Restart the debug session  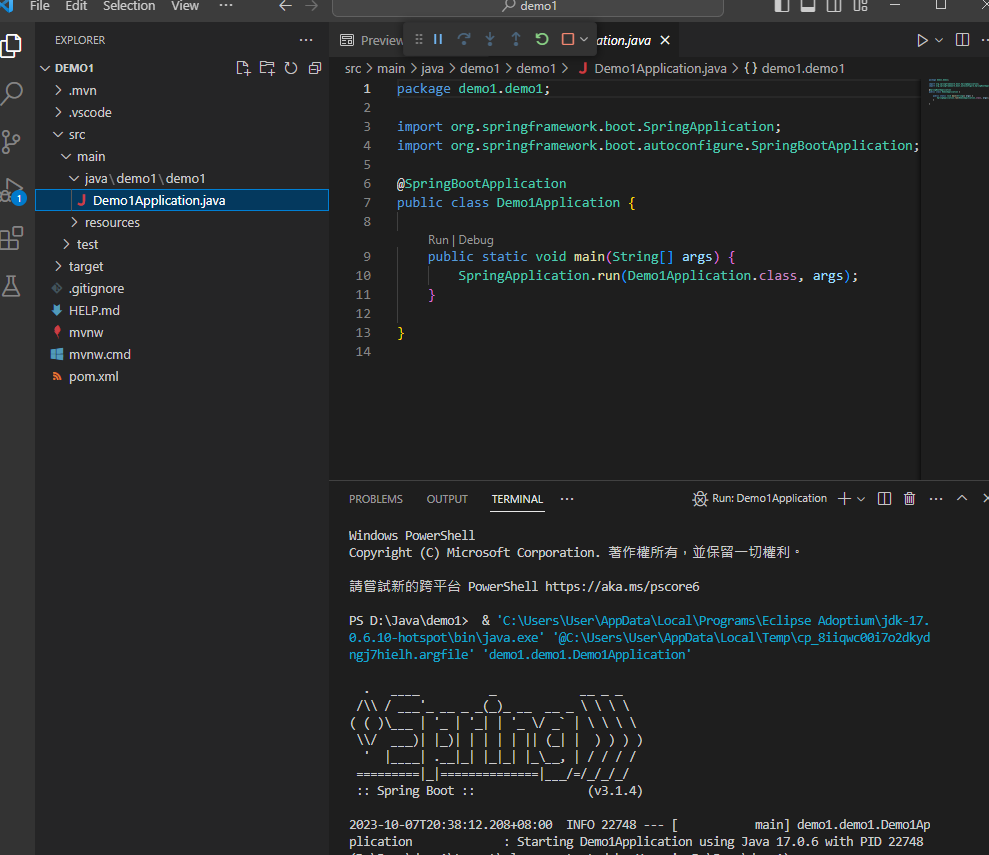pyautogui.click(x=541, y=40)
